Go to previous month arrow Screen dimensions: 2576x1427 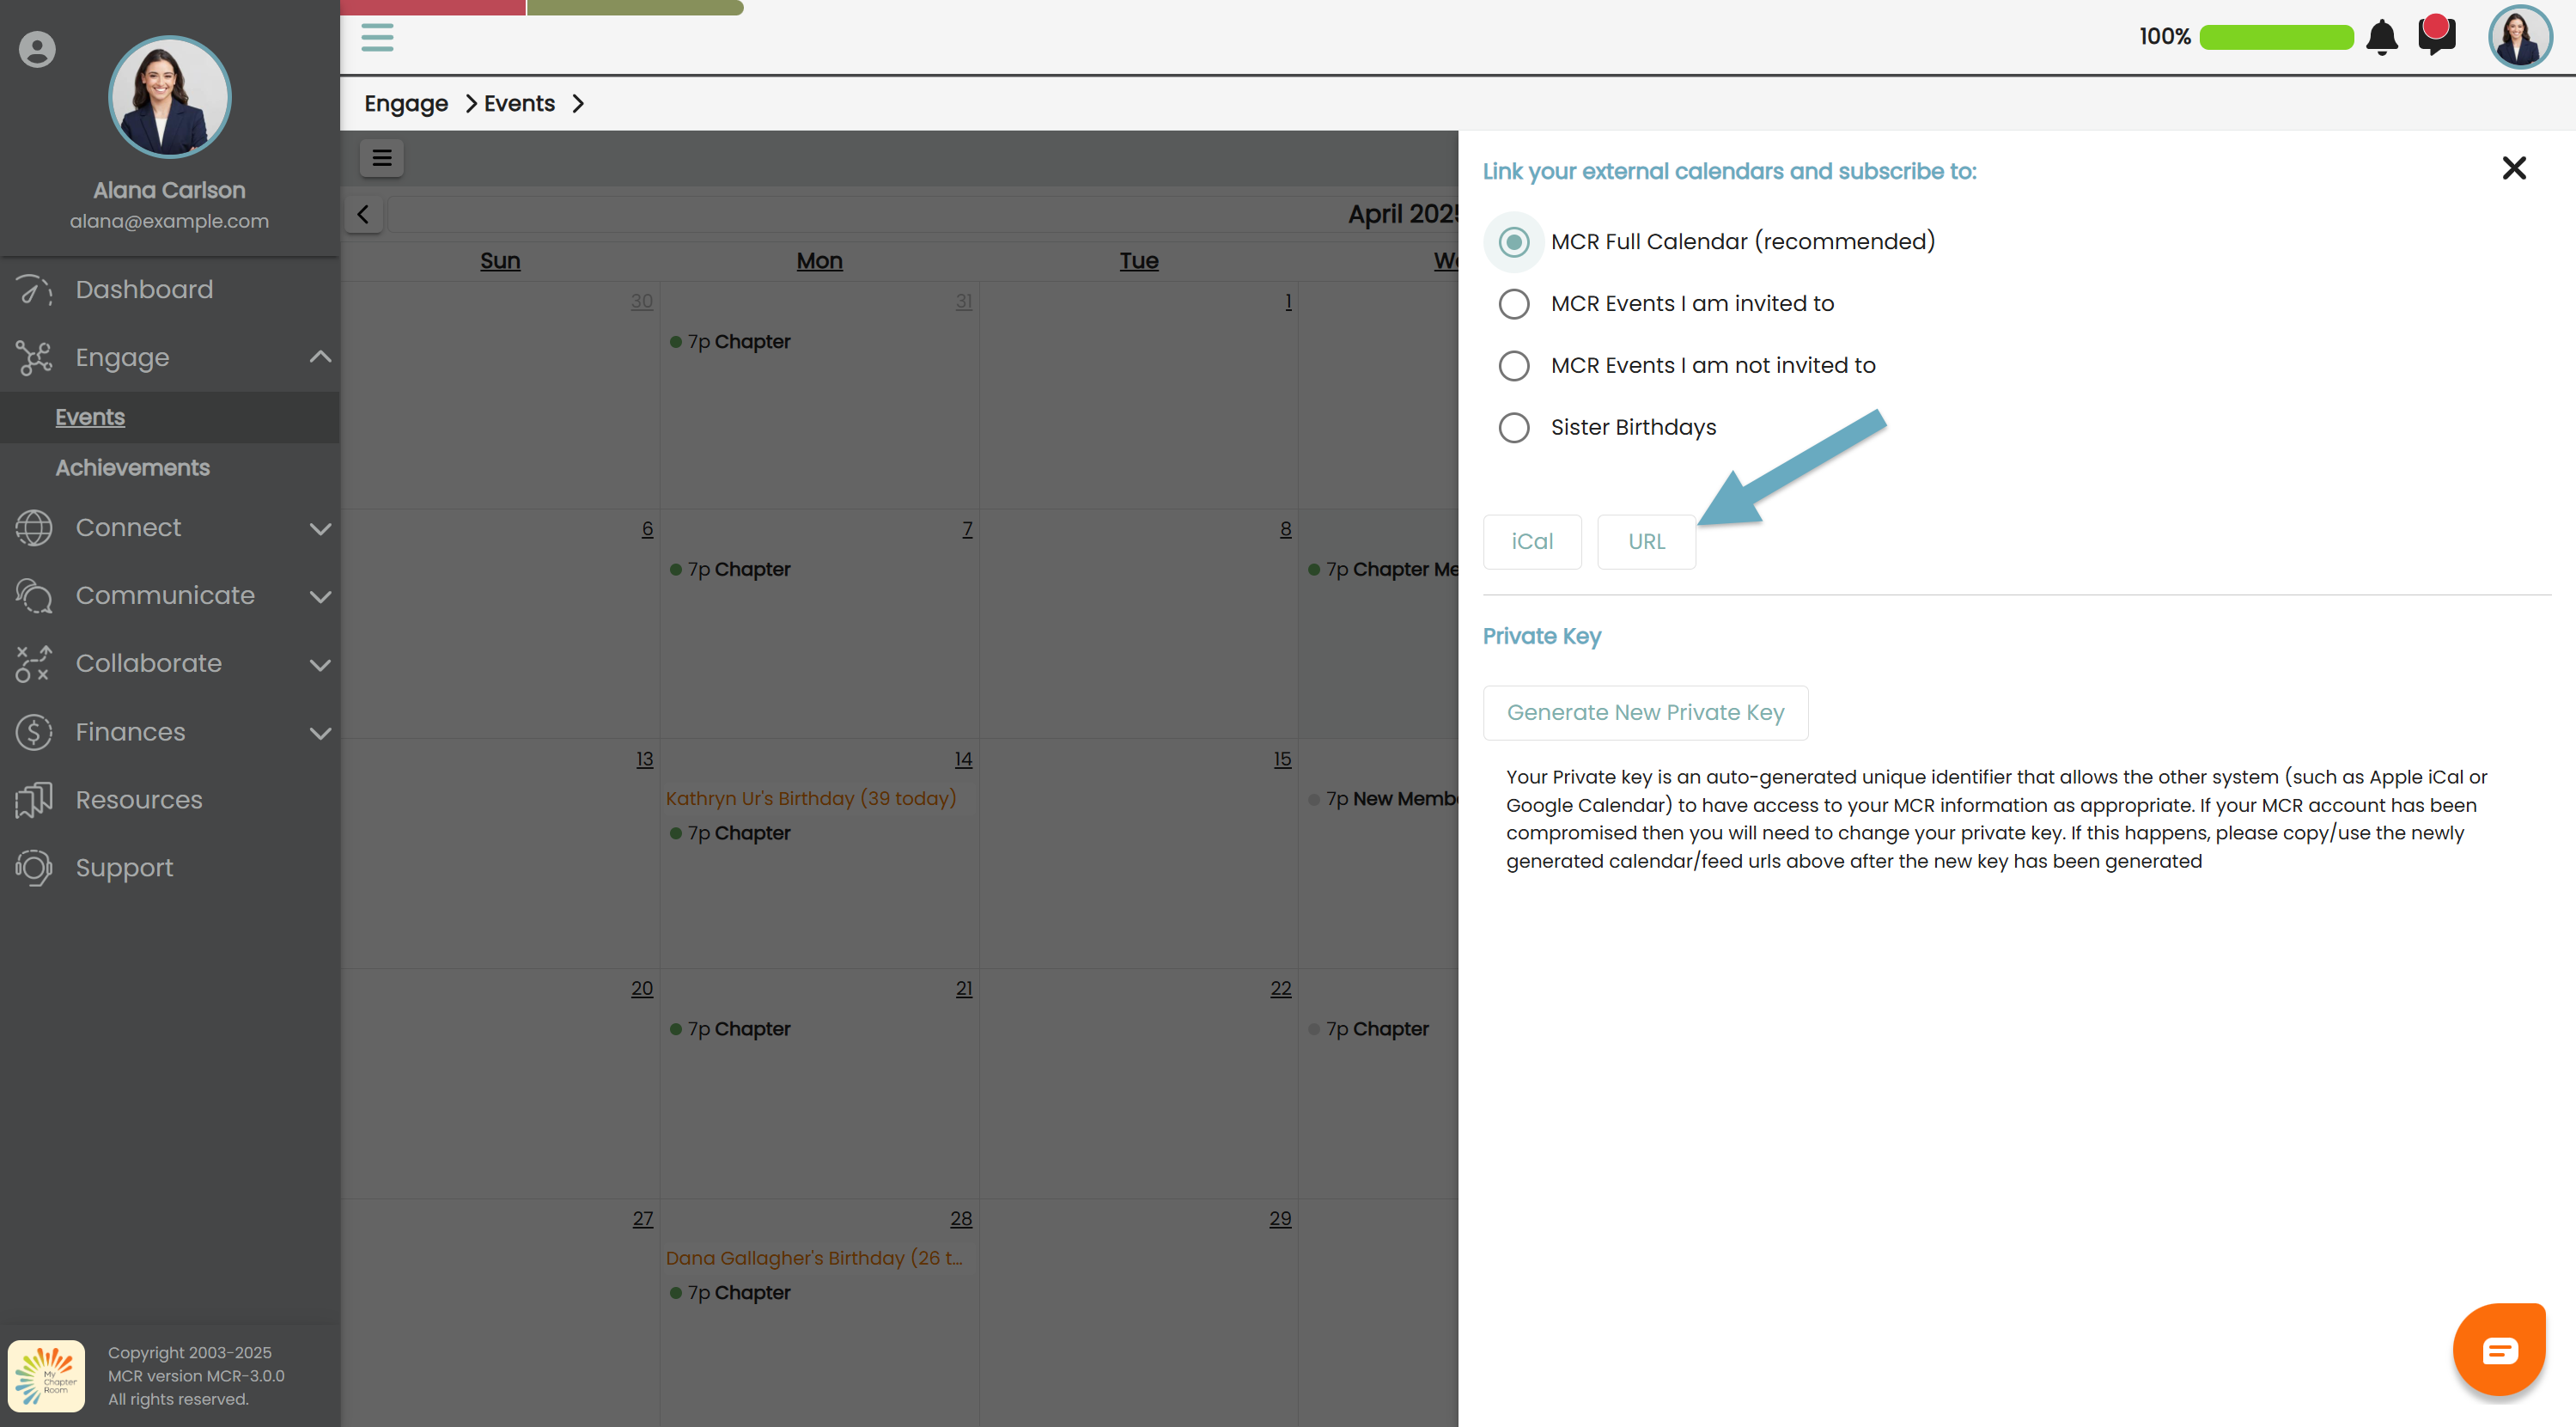pos(363,214)
